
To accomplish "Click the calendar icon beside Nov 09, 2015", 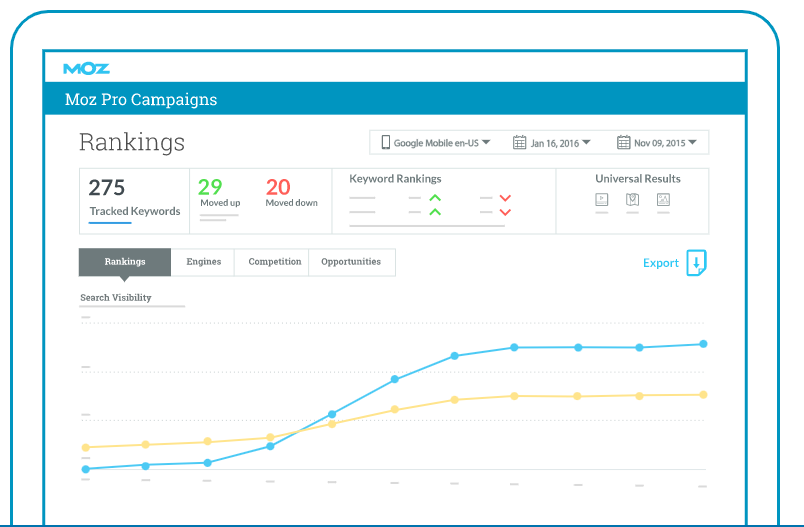I will tap(623, 143).
